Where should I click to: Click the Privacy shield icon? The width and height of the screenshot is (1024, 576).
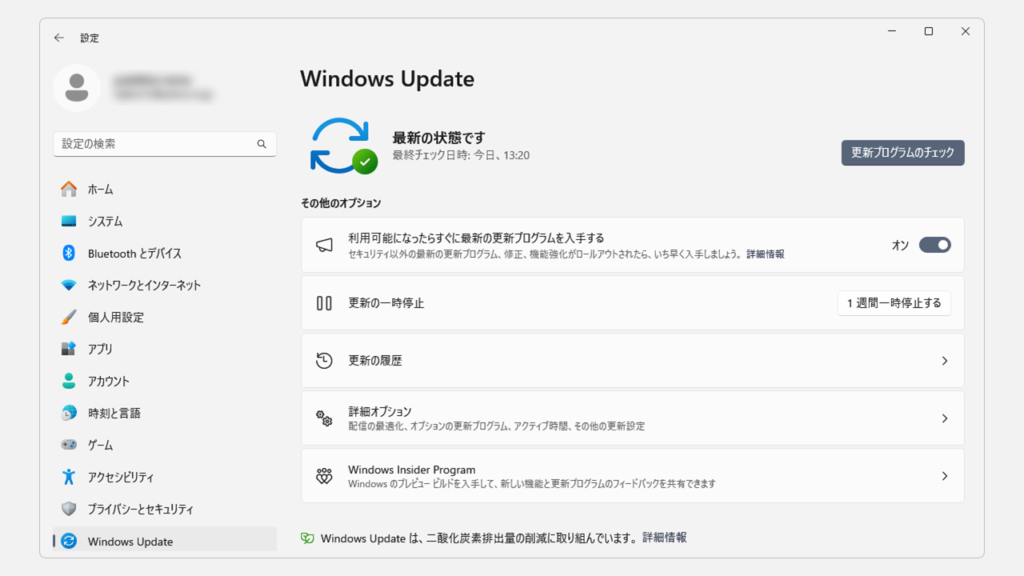(x=69, y=509)
